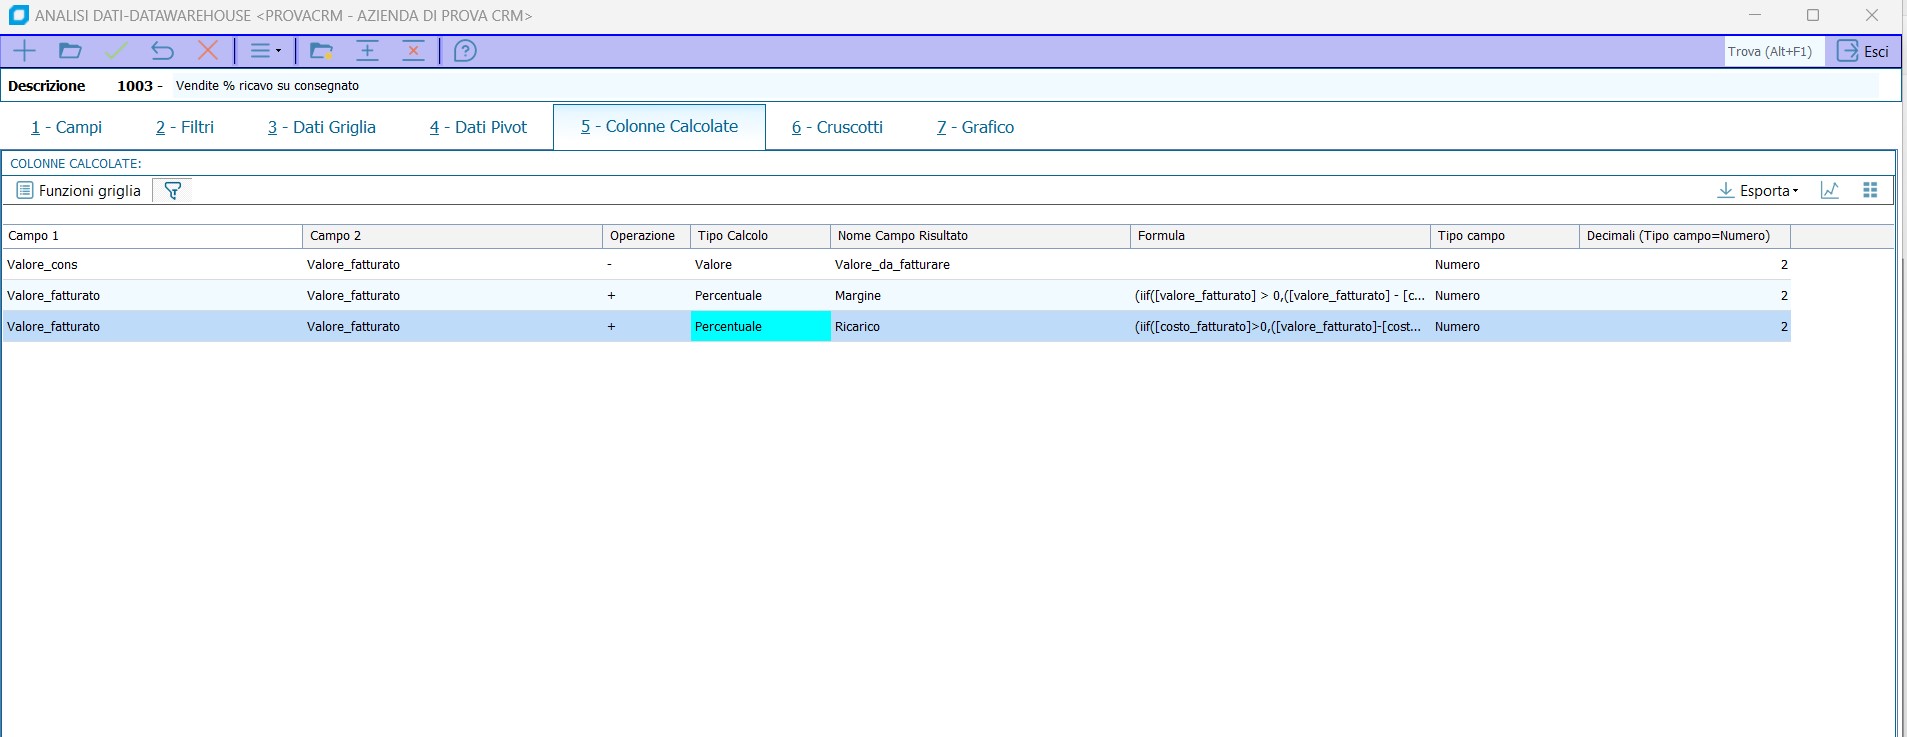Click the grid filter funnel icon
Image resolution: width=1907 pixels, height=737 pixels.
pyautogui.click(x=173, y=191)
